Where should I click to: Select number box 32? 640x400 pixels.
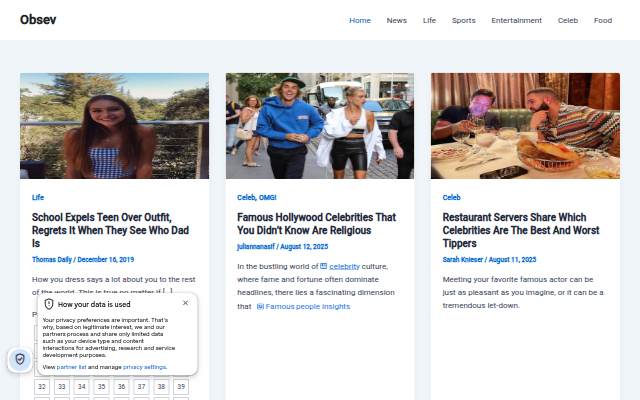[x=42, y=387]
